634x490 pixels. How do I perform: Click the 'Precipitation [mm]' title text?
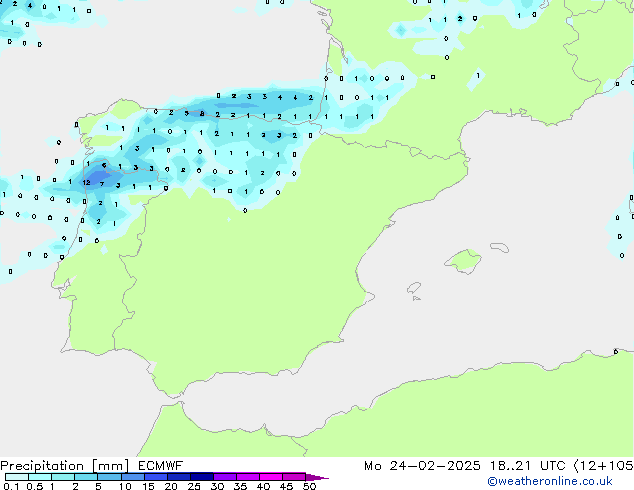pos(65,466)
